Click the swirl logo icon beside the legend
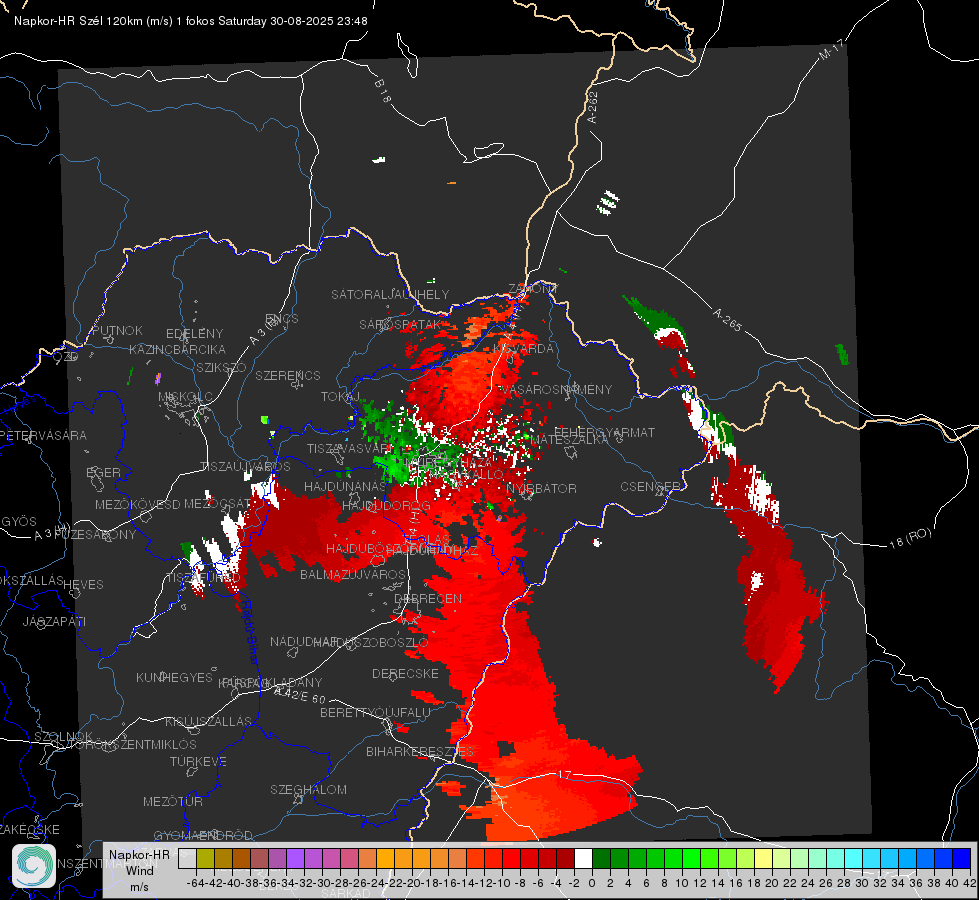Screen dimensions: 979x900 point(34,866)
